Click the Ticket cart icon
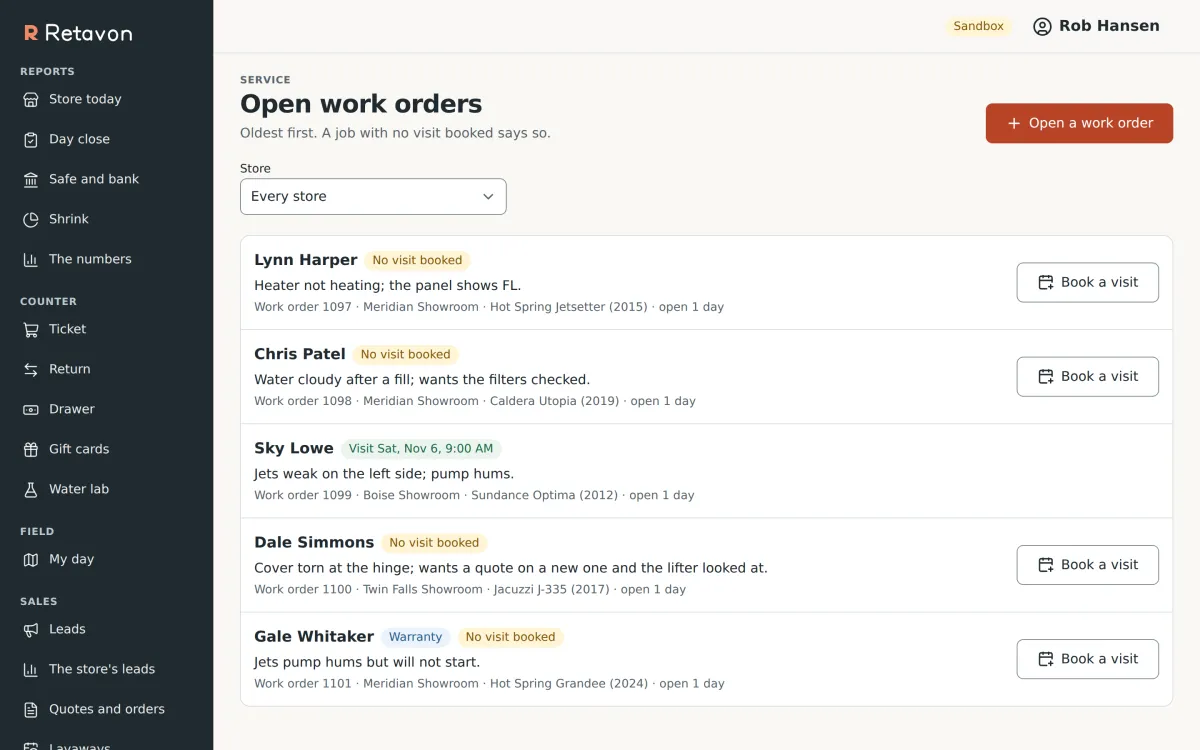 (31, 329)
